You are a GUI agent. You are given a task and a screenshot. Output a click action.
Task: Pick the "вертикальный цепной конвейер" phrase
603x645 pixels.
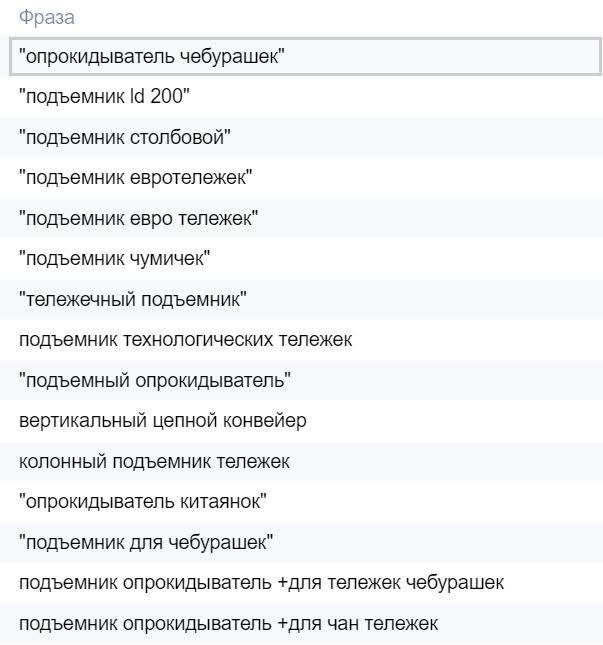click(x=162, y=421)
